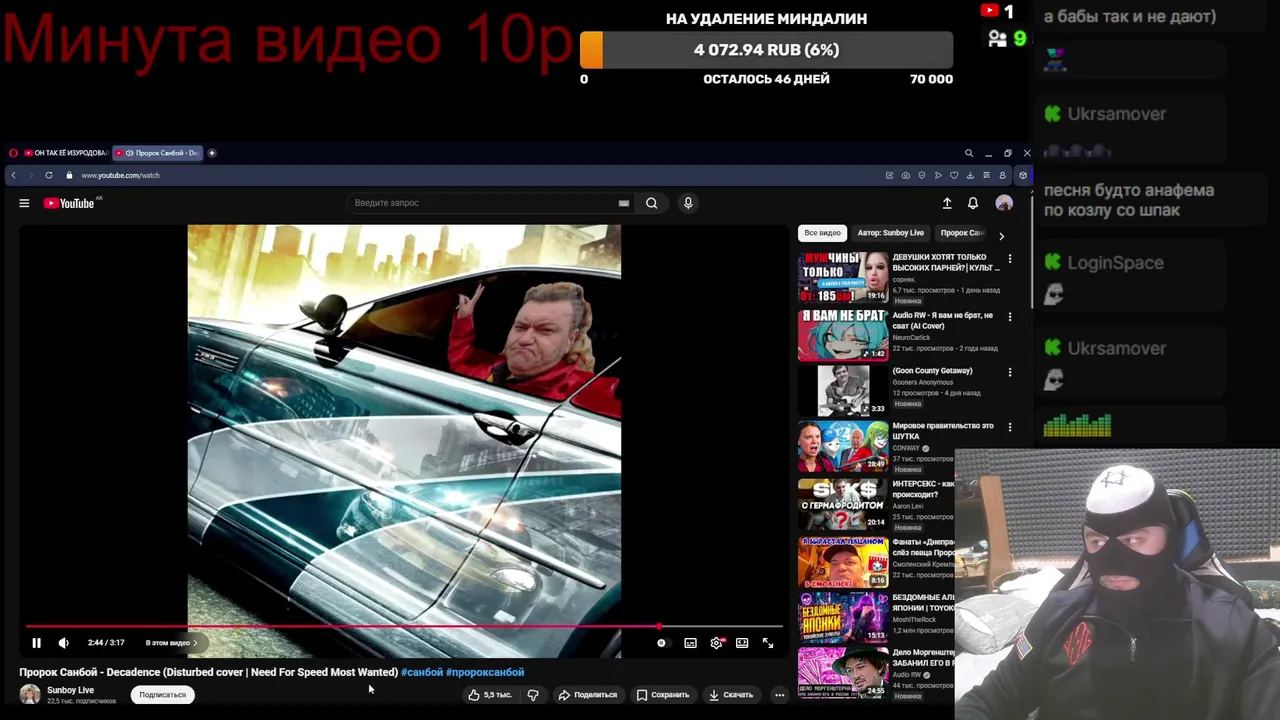Switch to the 'ОН ТАК ЕЁ ИЗУРОДОВАЛ' tab
The height and width of the screenshot is (720, 1280).
(65, 153)
